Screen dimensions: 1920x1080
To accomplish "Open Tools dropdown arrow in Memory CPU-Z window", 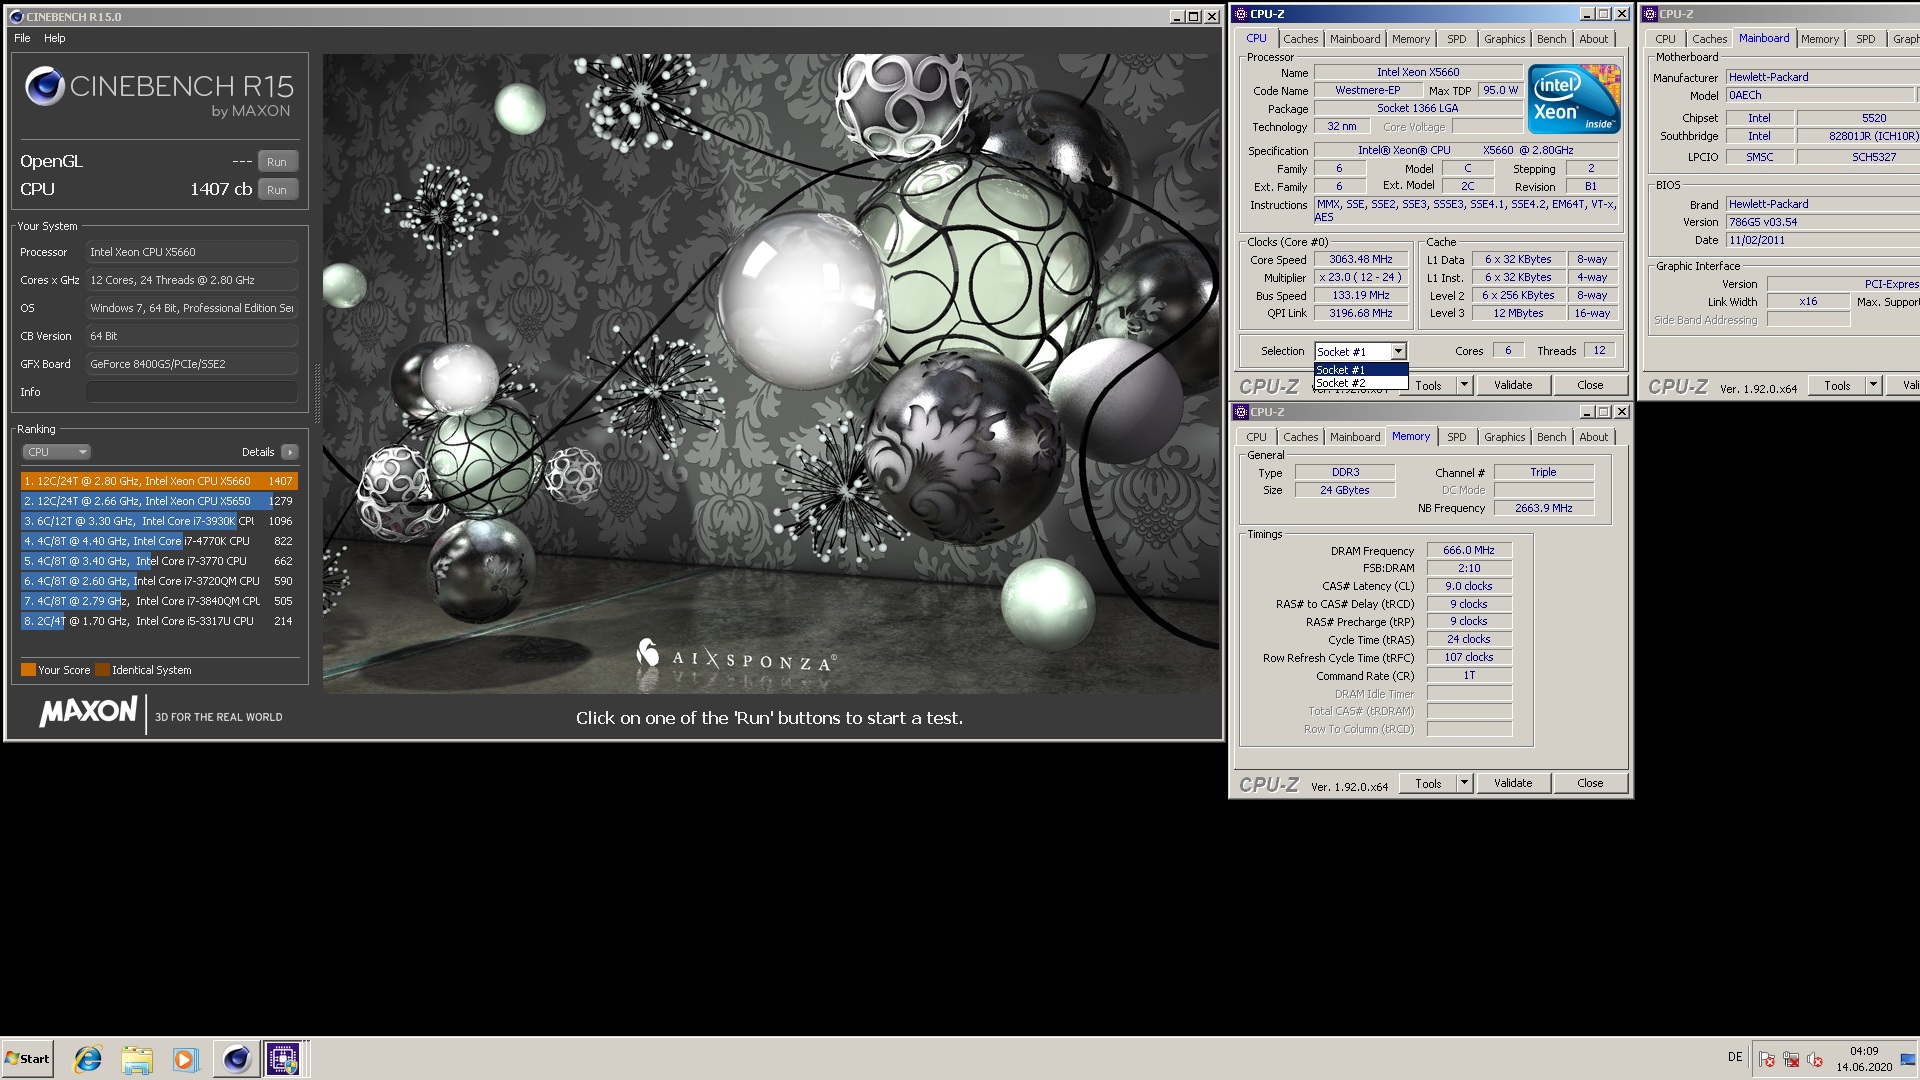I will click(x=1464, y=783).
